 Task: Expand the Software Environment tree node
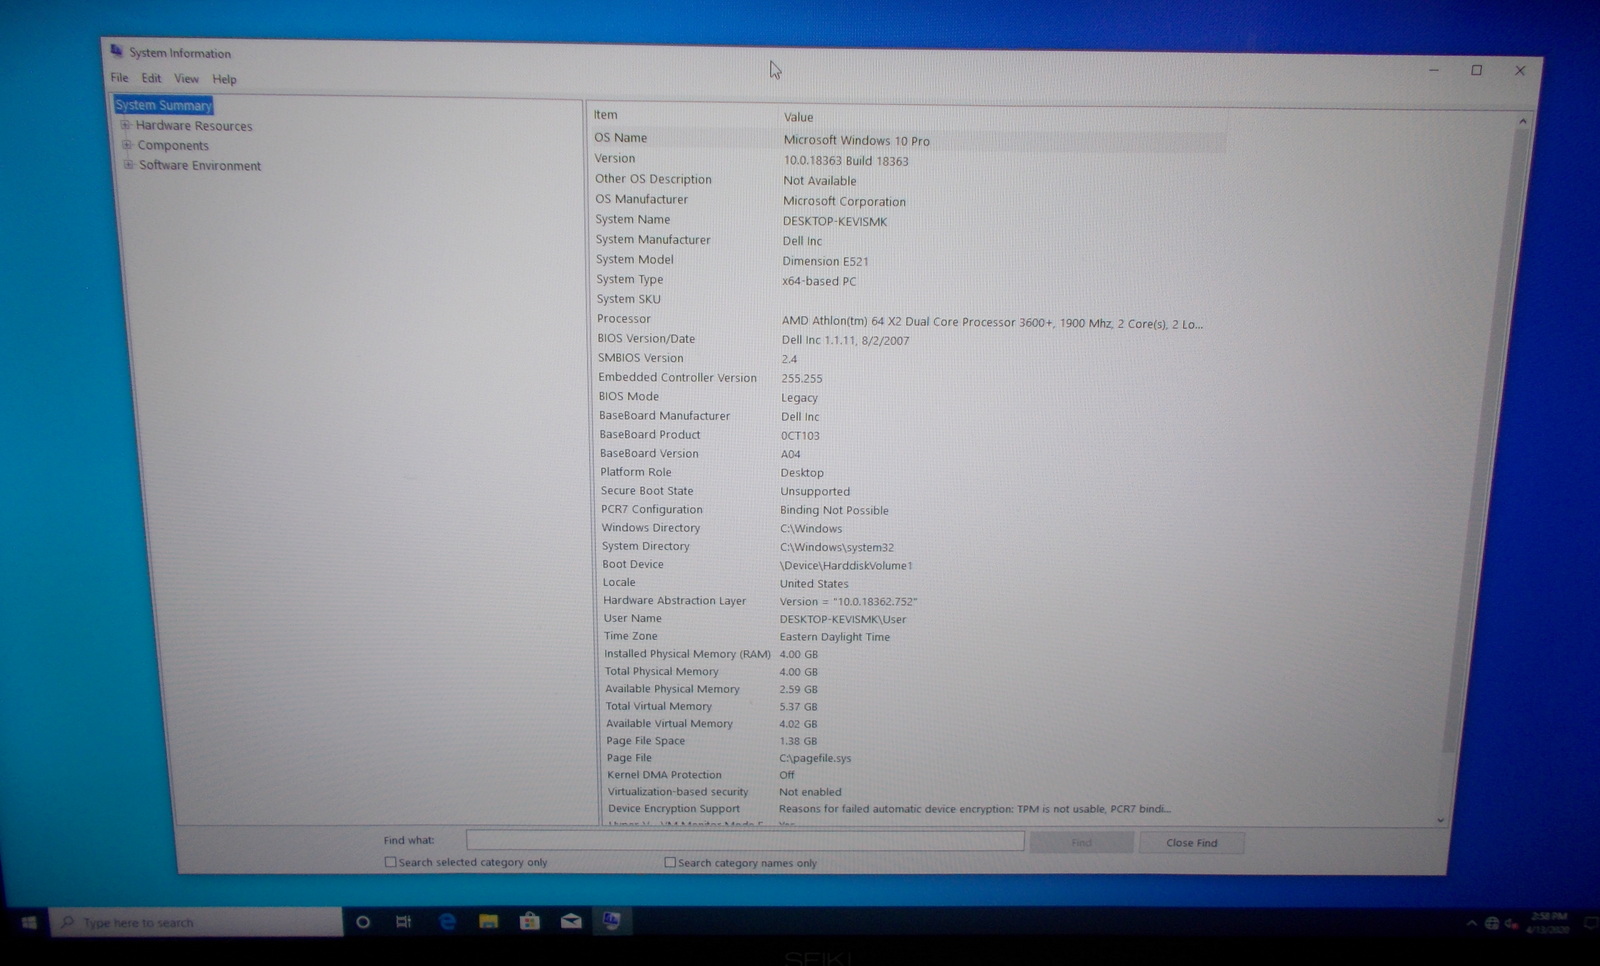[x=128, y=165]
